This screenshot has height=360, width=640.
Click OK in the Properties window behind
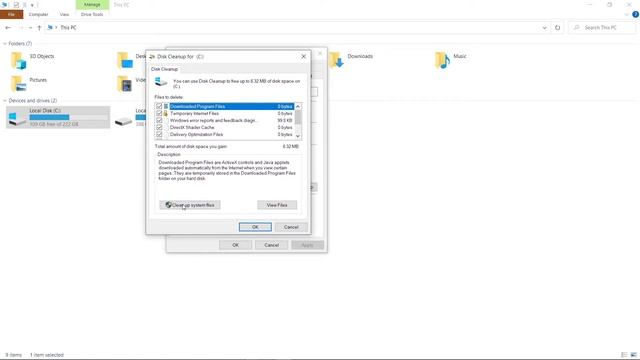(235, 245)
